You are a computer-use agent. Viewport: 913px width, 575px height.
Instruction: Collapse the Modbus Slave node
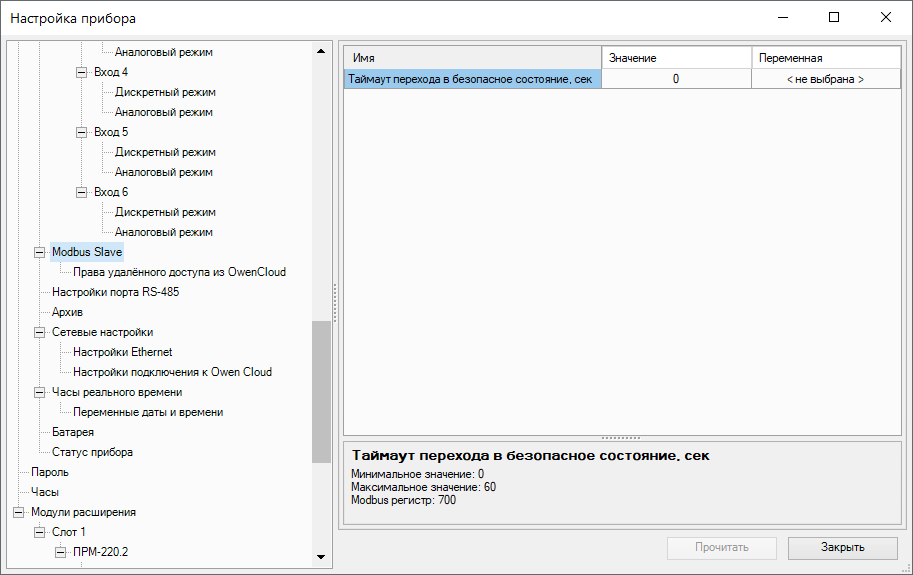click(x=40, y=252)
